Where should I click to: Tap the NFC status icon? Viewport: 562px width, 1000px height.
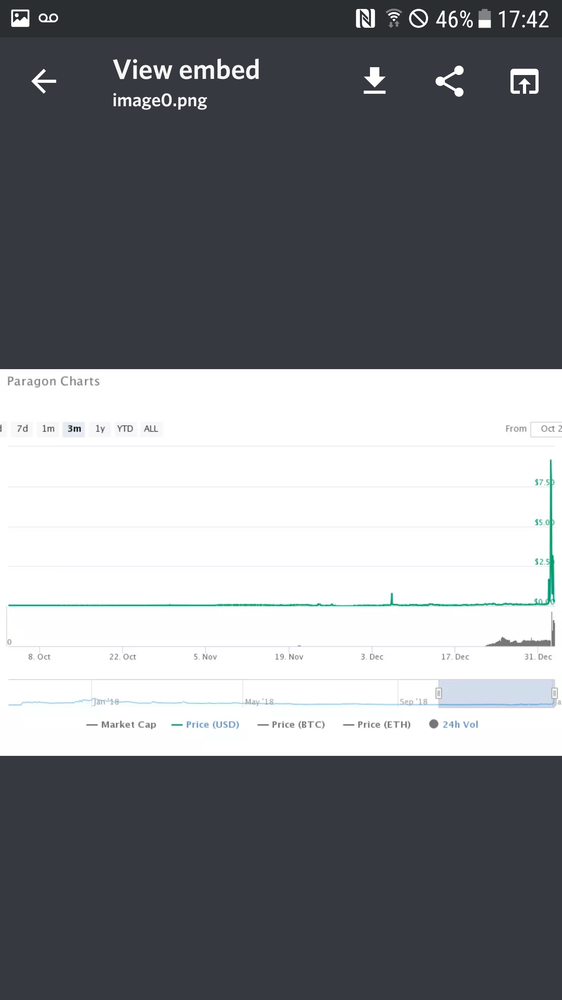365,18
